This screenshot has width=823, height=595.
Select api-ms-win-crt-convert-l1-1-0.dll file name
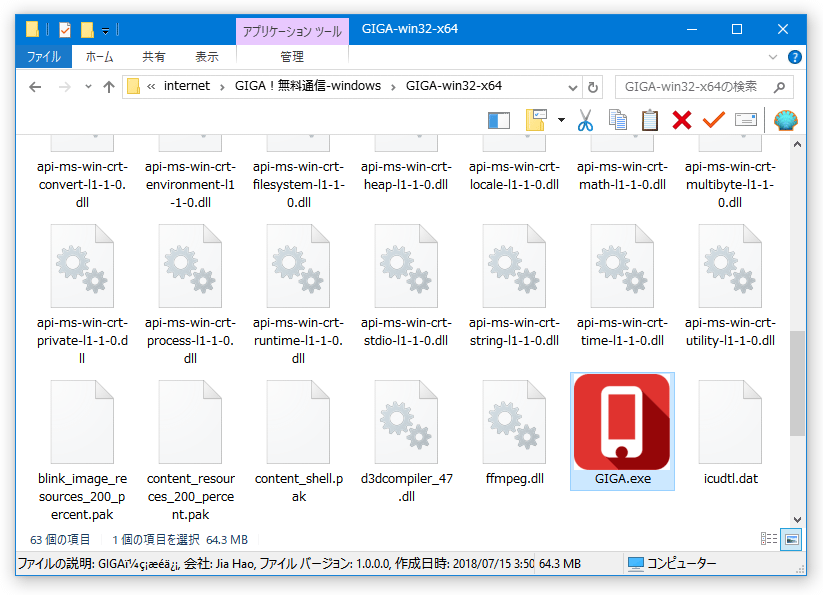tap(82, 185)
